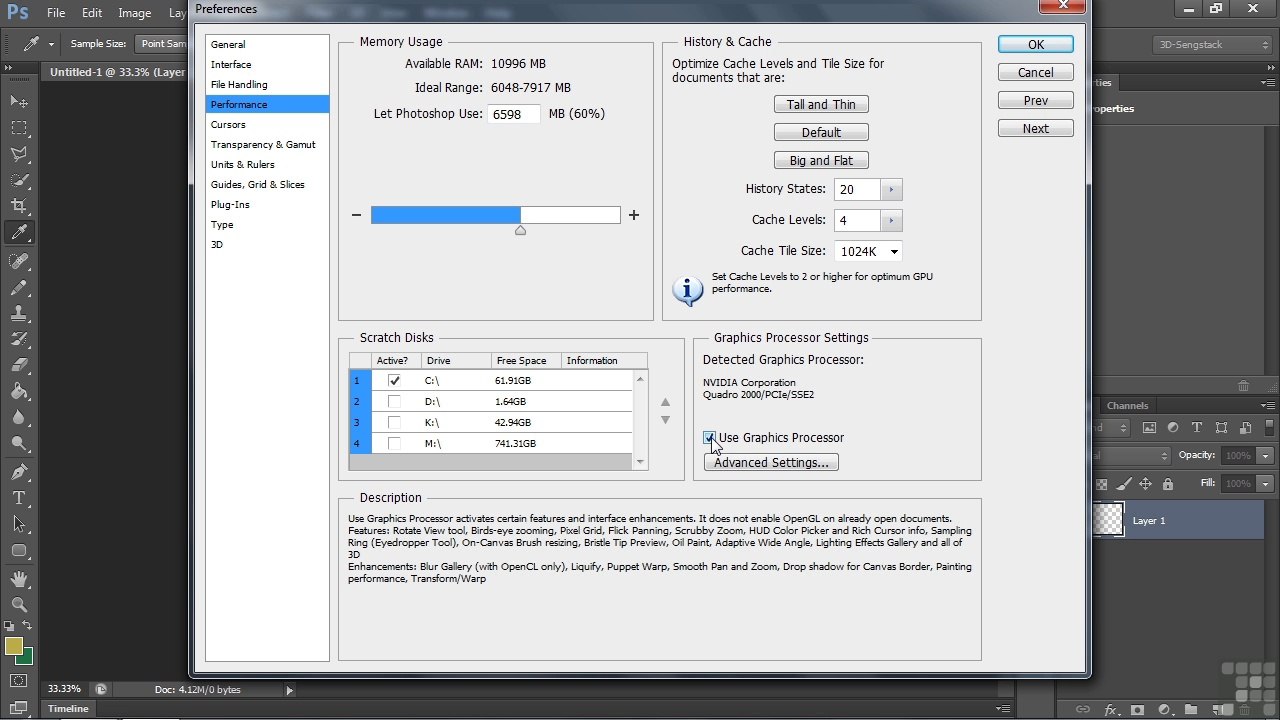Click the background color swatch
The image size is (1280, 720).
click(x=24, y=656)
